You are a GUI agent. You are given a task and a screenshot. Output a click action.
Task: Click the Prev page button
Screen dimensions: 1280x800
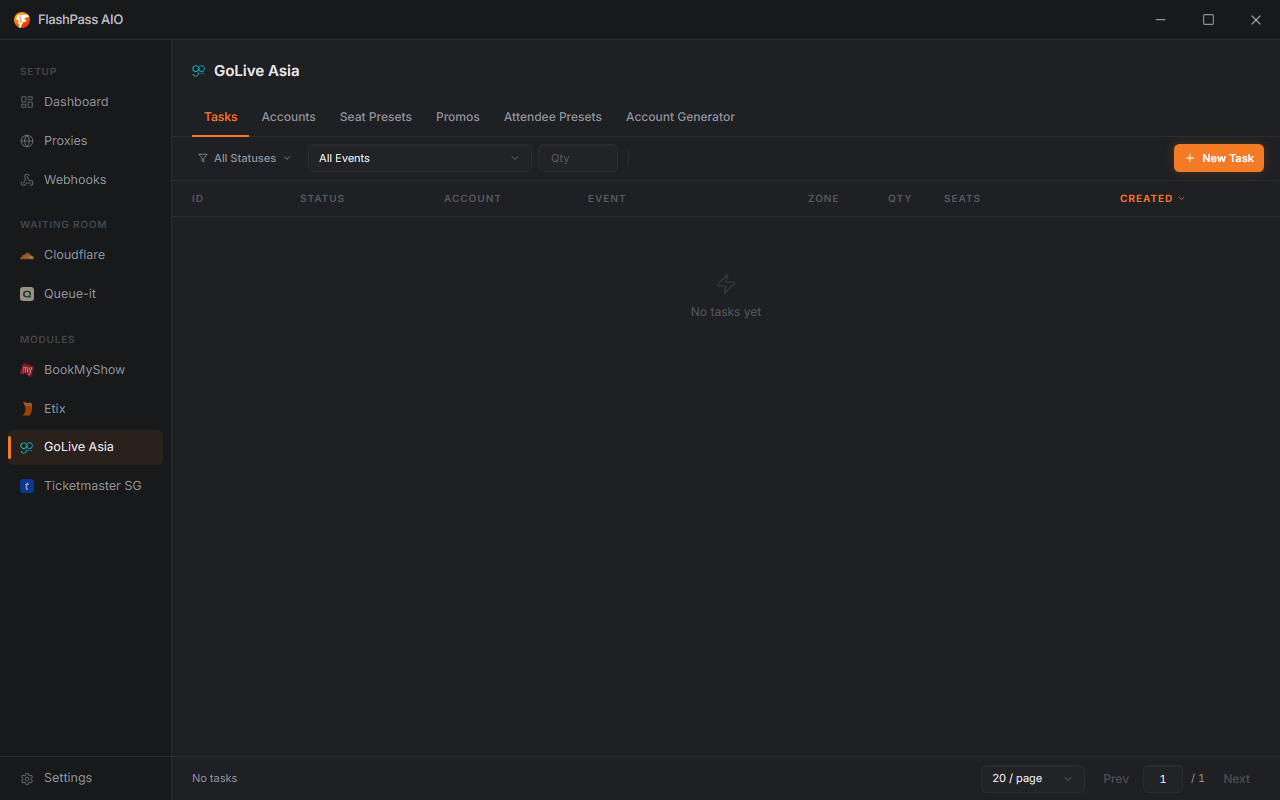(x=1116, y=779)
